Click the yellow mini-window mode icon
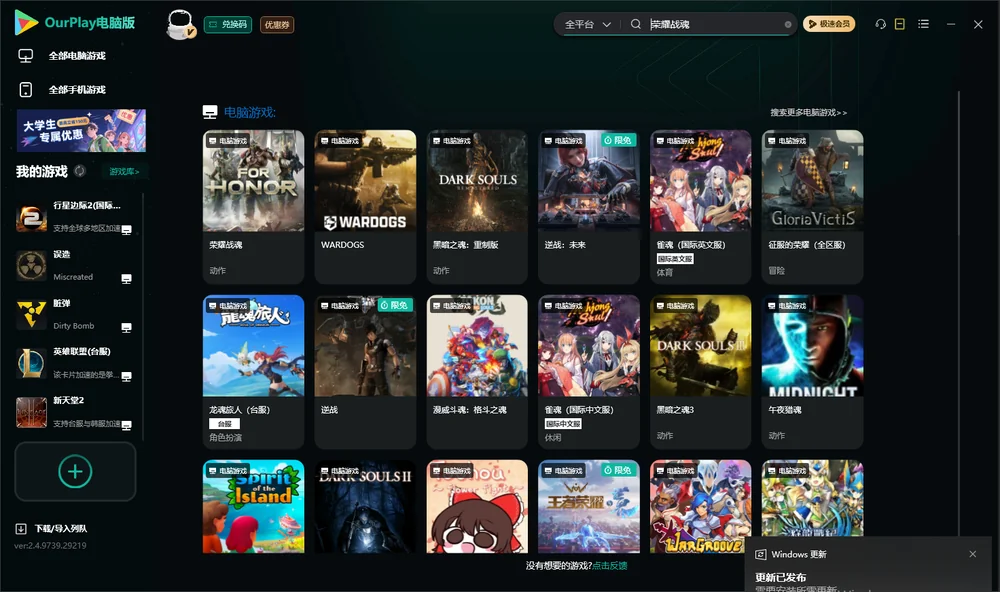Viewport: 1000px width, 592px height. click(x=900, y=24)
